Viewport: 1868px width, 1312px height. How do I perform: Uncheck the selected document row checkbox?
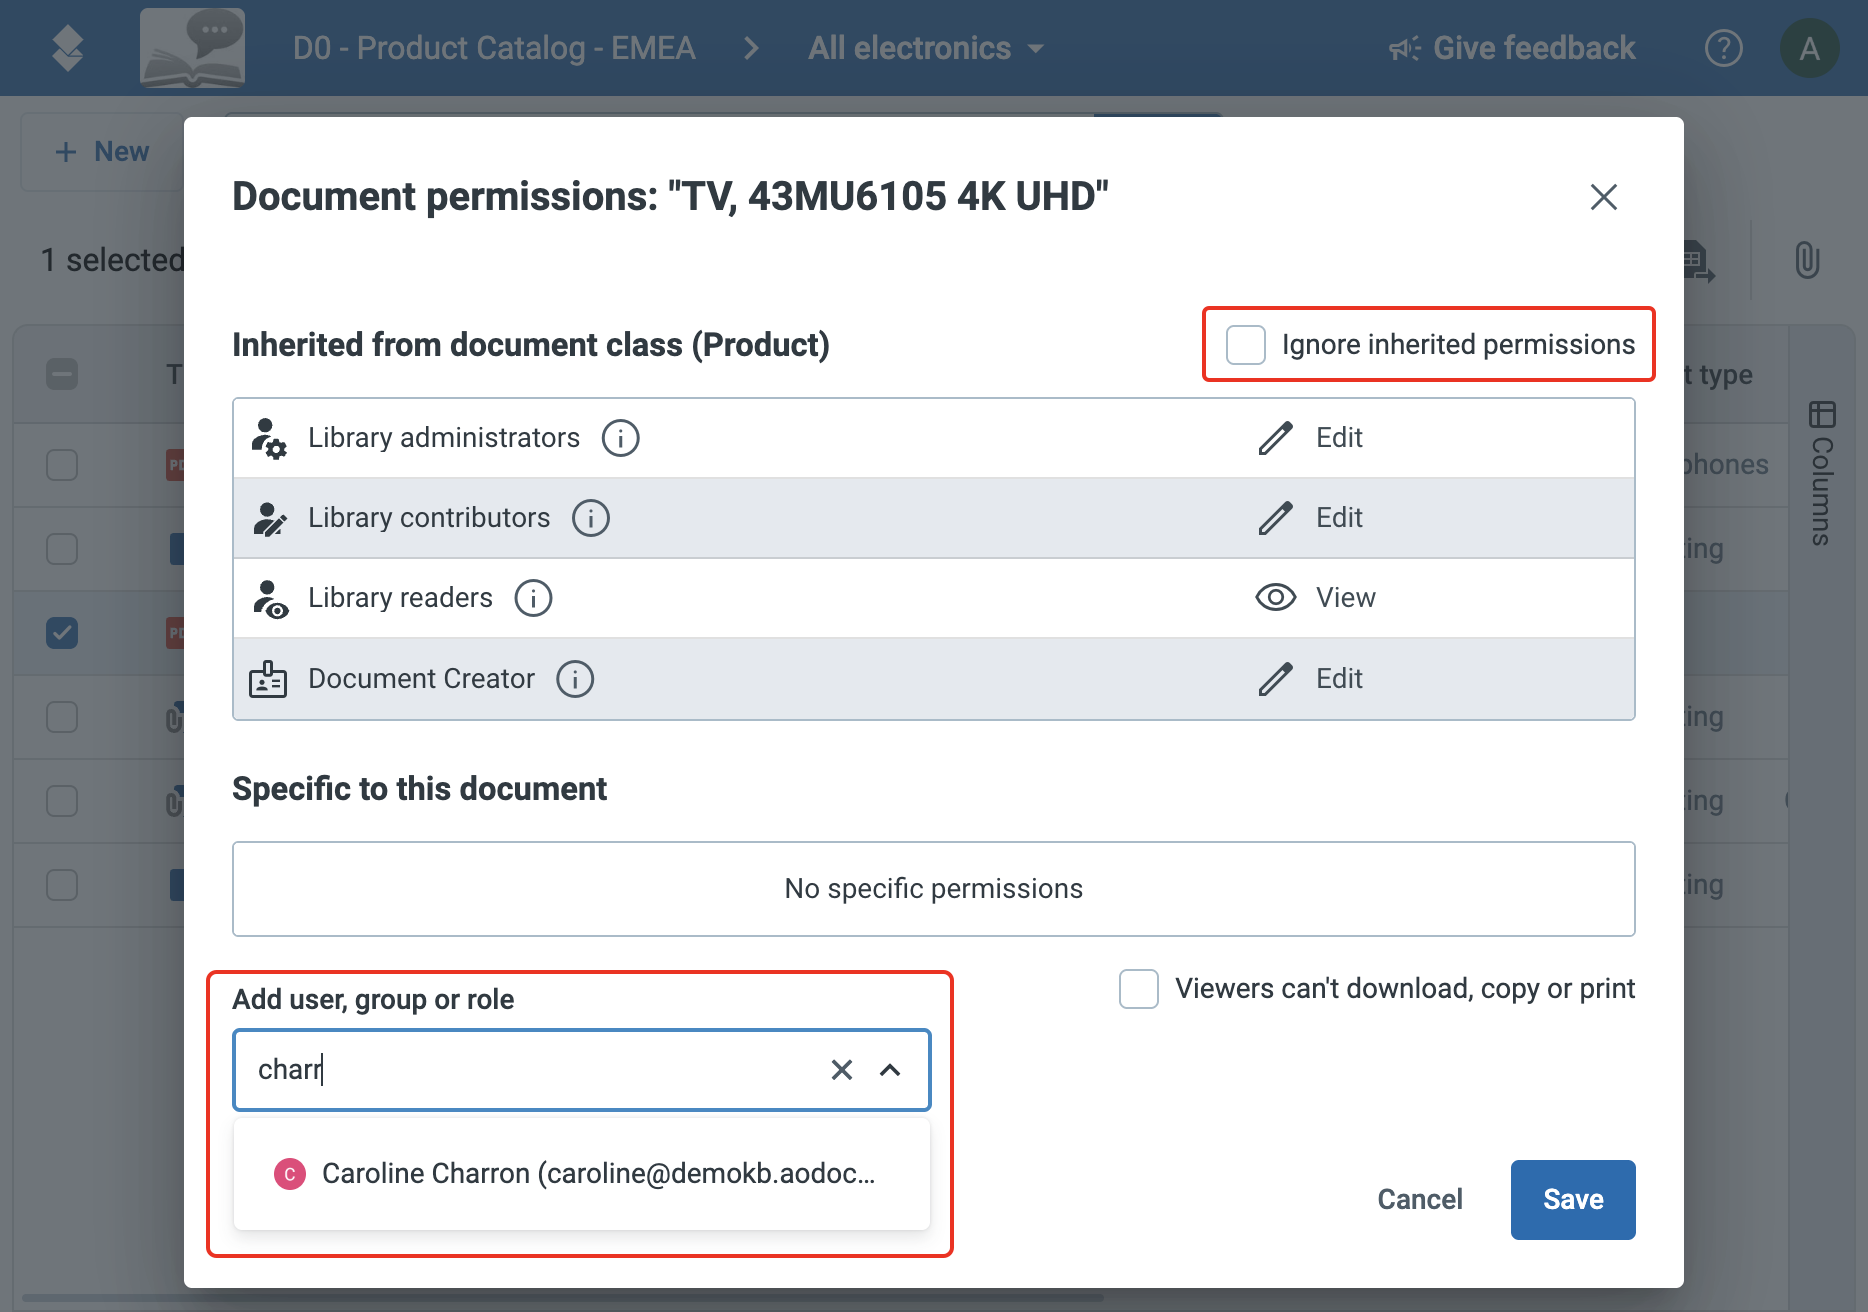pyautogui.click(x=62, y=633)
